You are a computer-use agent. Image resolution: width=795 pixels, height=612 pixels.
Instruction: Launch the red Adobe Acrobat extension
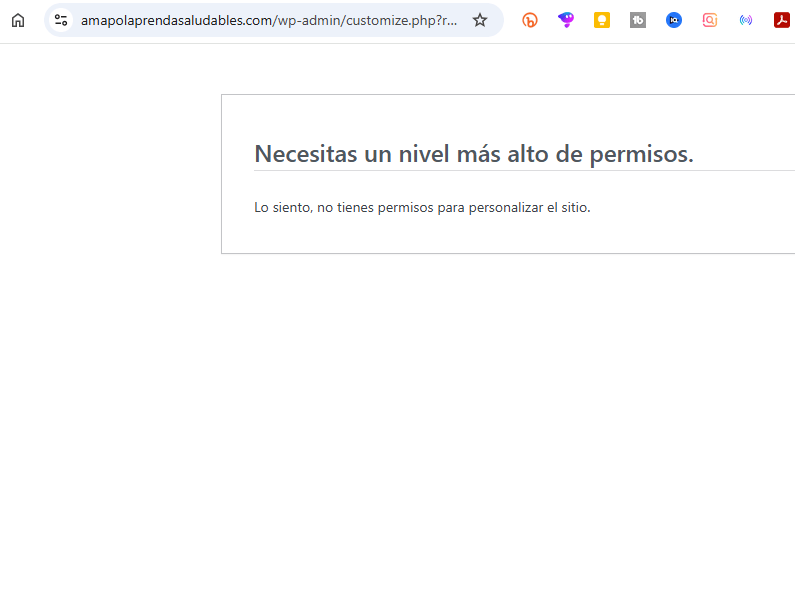tap(782, 20)
